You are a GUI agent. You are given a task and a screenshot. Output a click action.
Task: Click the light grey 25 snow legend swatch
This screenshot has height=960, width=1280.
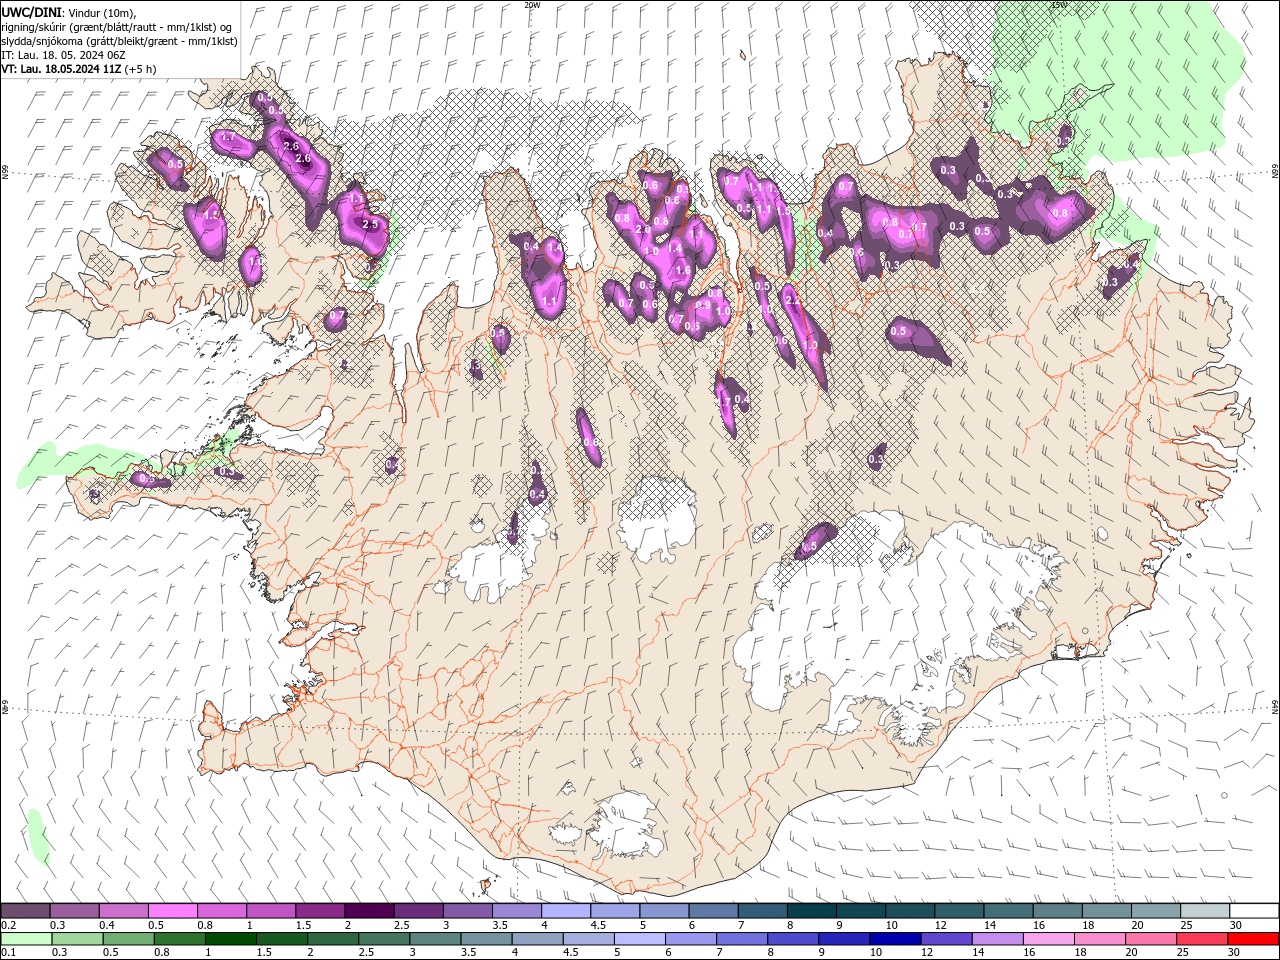pyautogui.click(x=1204, y=911)
